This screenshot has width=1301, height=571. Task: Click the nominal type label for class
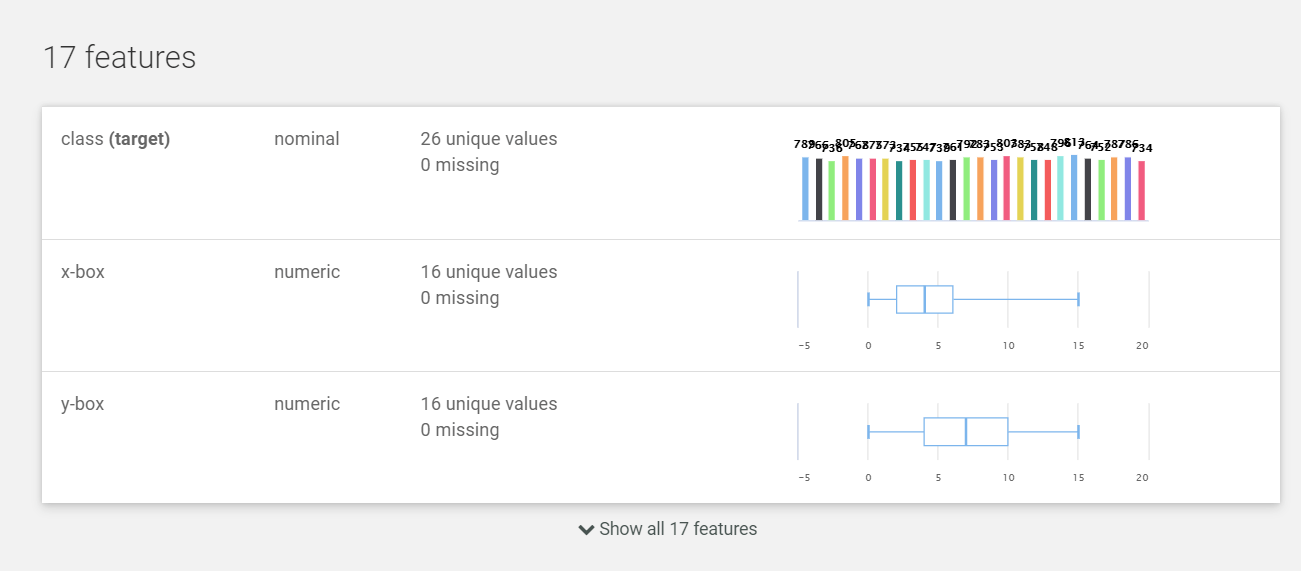(x=307, y=139)
